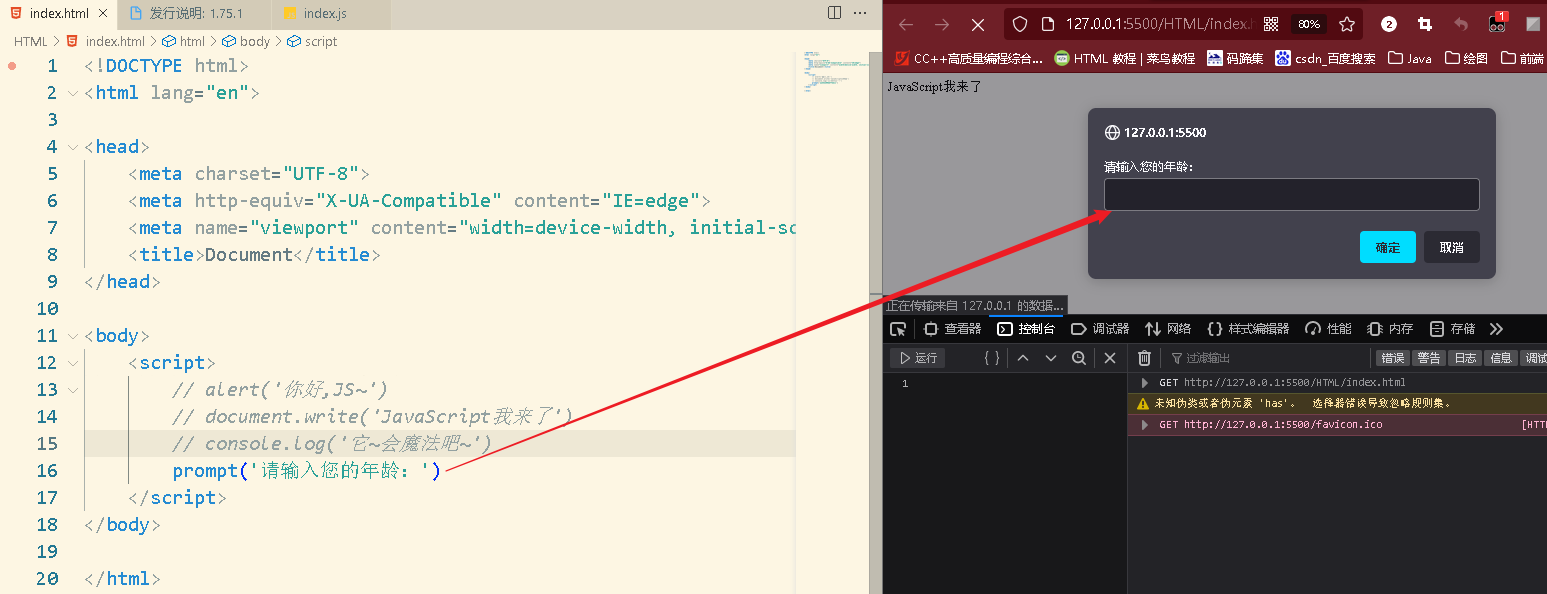Collapse the head tag fold at line 4
Viewport: 1547px width, 594px height.
73,147
